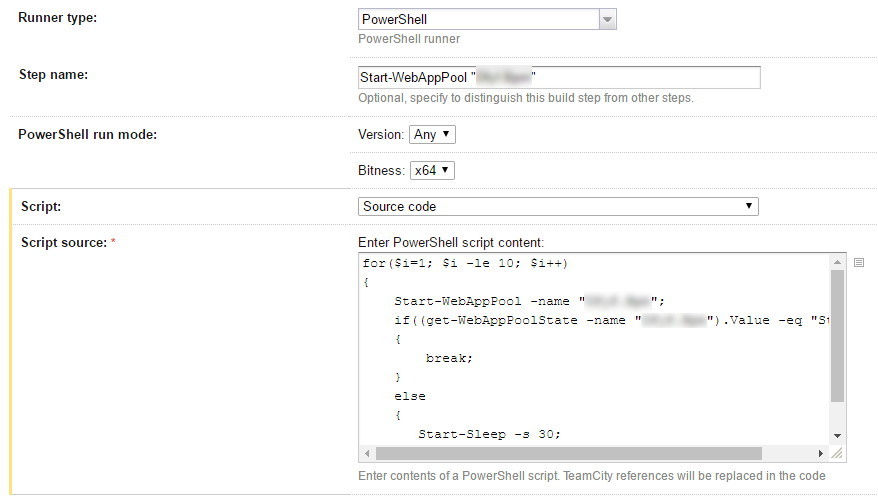Expand the Script 'Source code' dropdown
The height and width of the screenshot is (497, 878).
(x=558, y=206)
